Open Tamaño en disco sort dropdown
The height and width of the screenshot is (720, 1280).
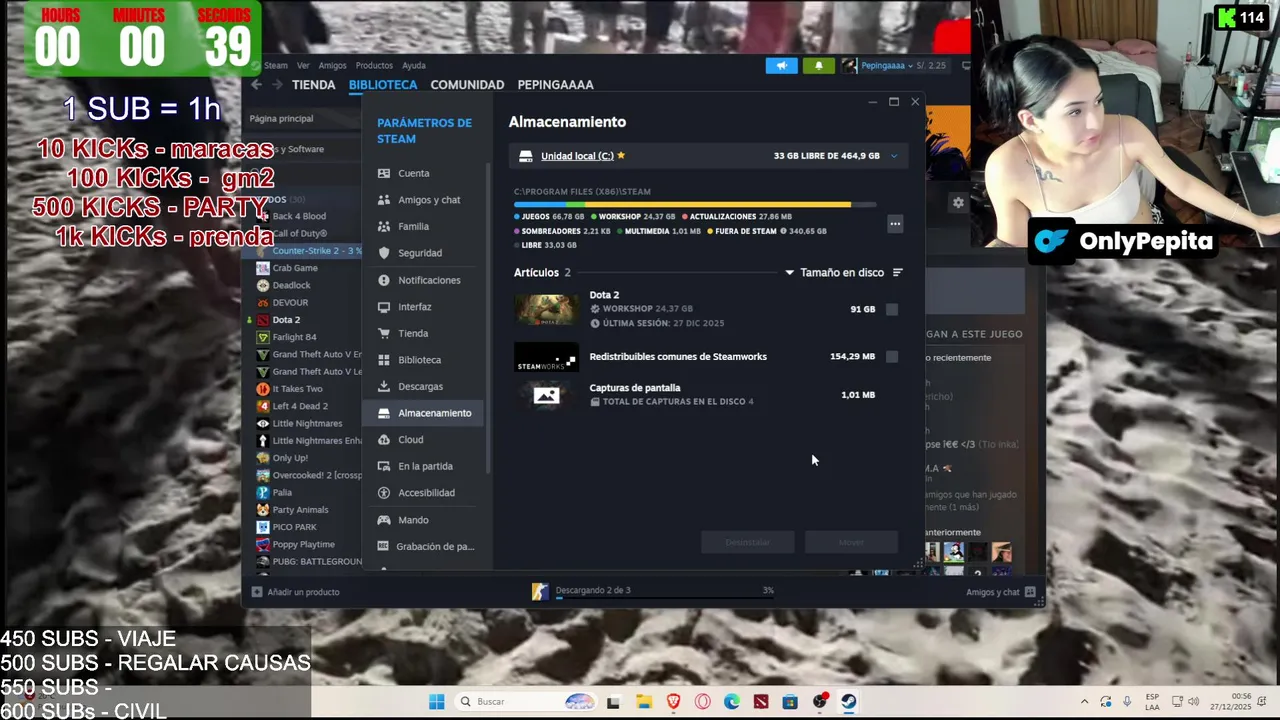834,273
